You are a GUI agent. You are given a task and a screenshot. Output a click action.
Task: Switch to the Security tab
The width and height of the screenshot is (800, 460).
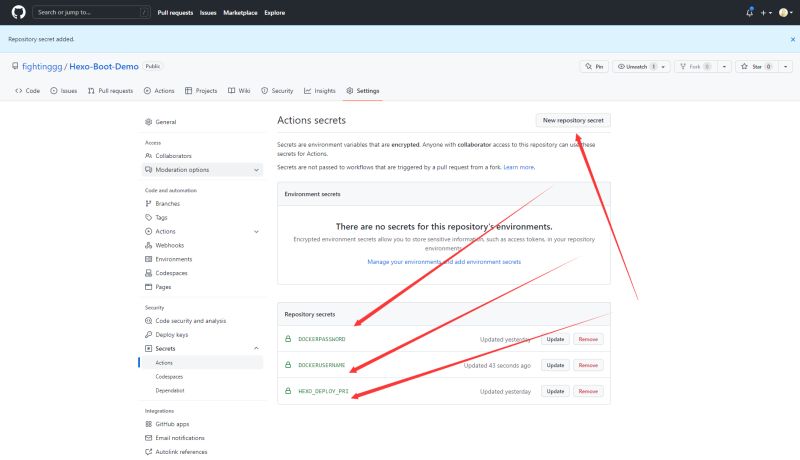(277, 91)
